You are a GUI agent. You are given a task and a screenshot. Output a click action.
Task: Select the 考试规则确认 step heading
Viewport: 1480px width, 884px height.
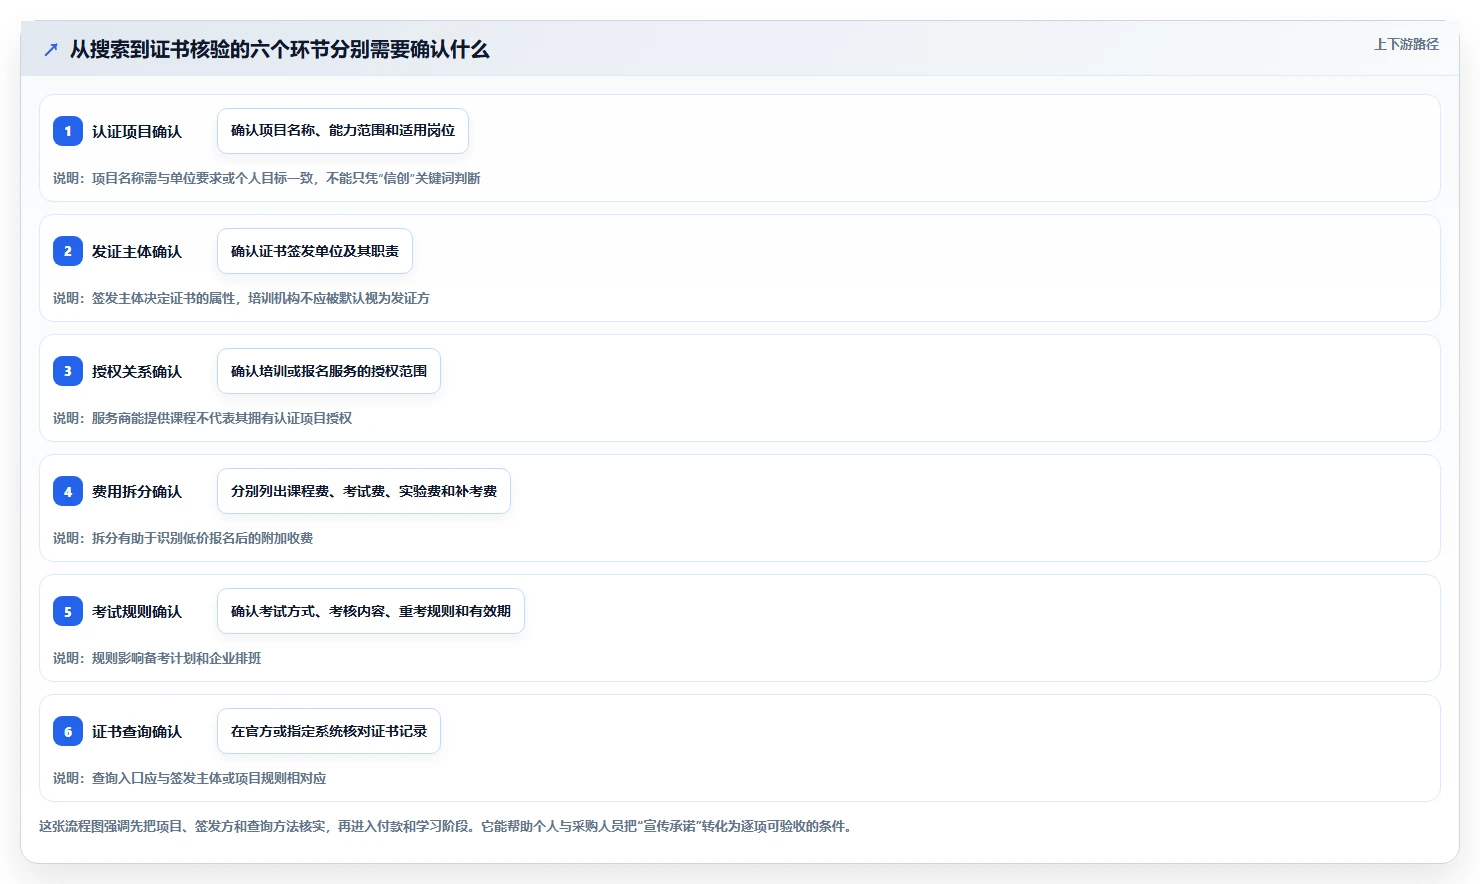pyautogui.click(x=137, y=611)
